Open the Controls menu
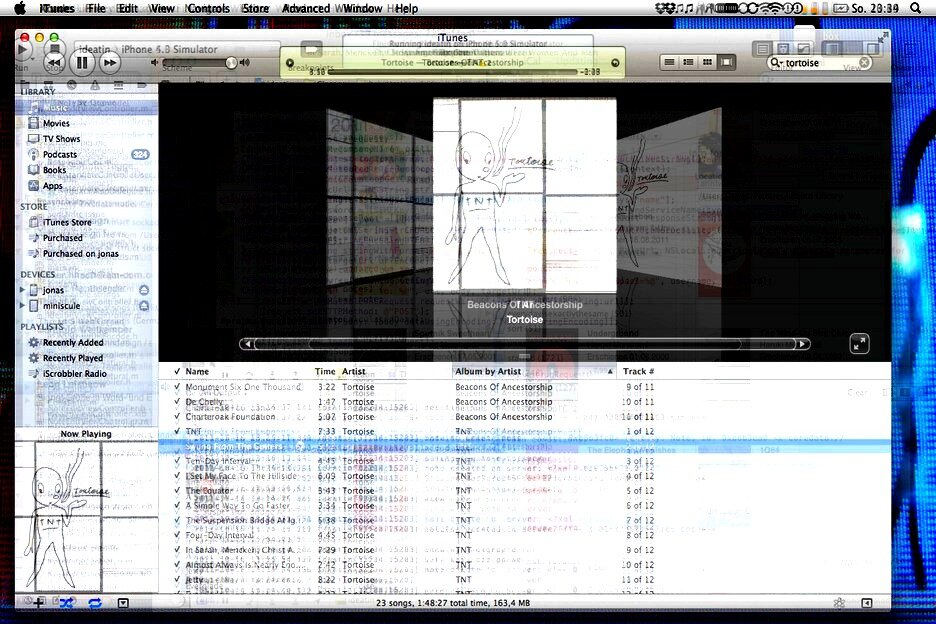The image size is (936, 624). [x=208, y=8]
